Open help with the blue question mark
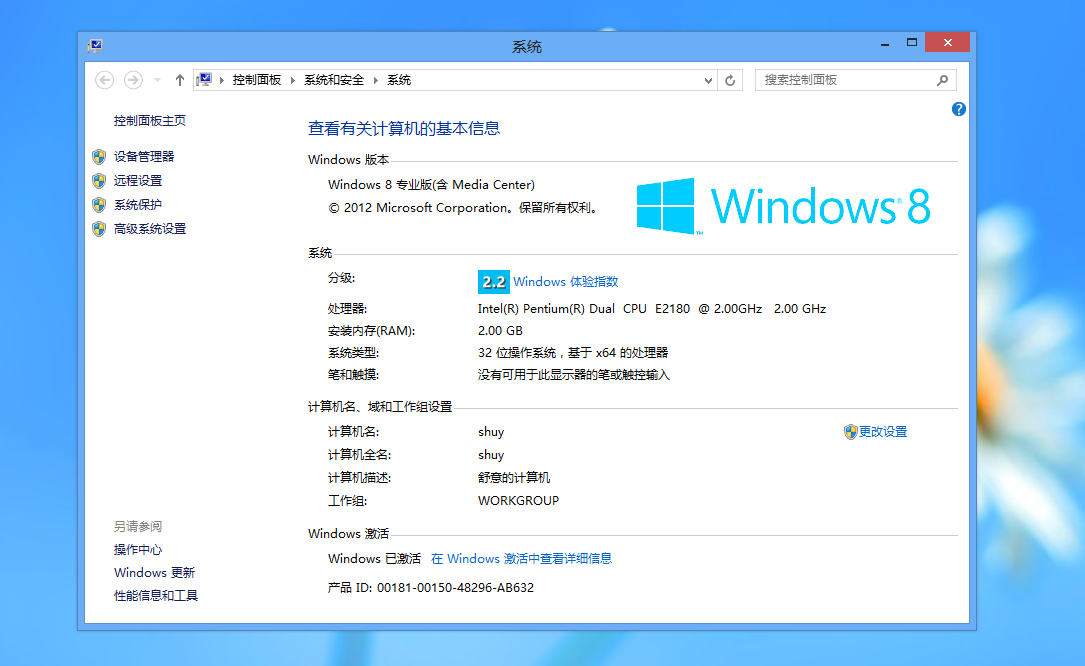Screen dimensions: 1085x666 click(x=958, y=109)
